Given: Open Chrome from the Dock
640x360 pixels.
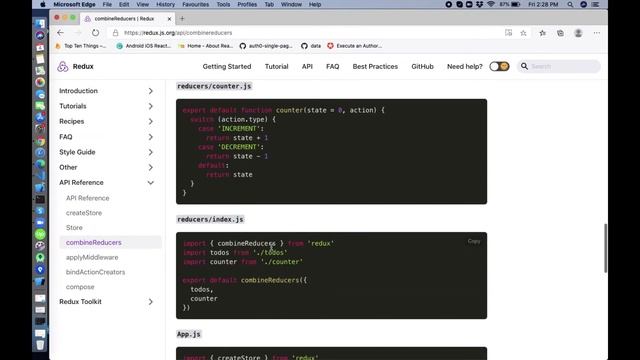Looking at the screenshot, I should (x=40, y=141).
